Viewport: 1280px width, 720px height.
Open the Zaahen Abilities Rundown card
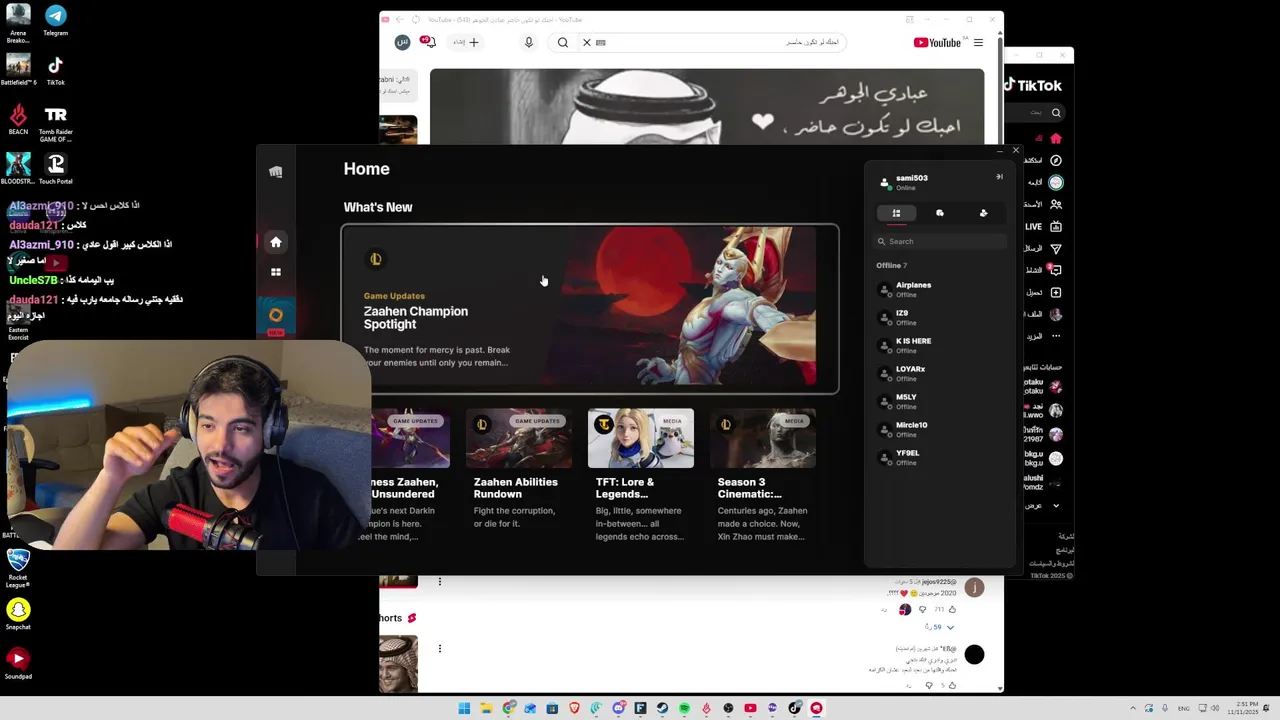coord(518,475)
